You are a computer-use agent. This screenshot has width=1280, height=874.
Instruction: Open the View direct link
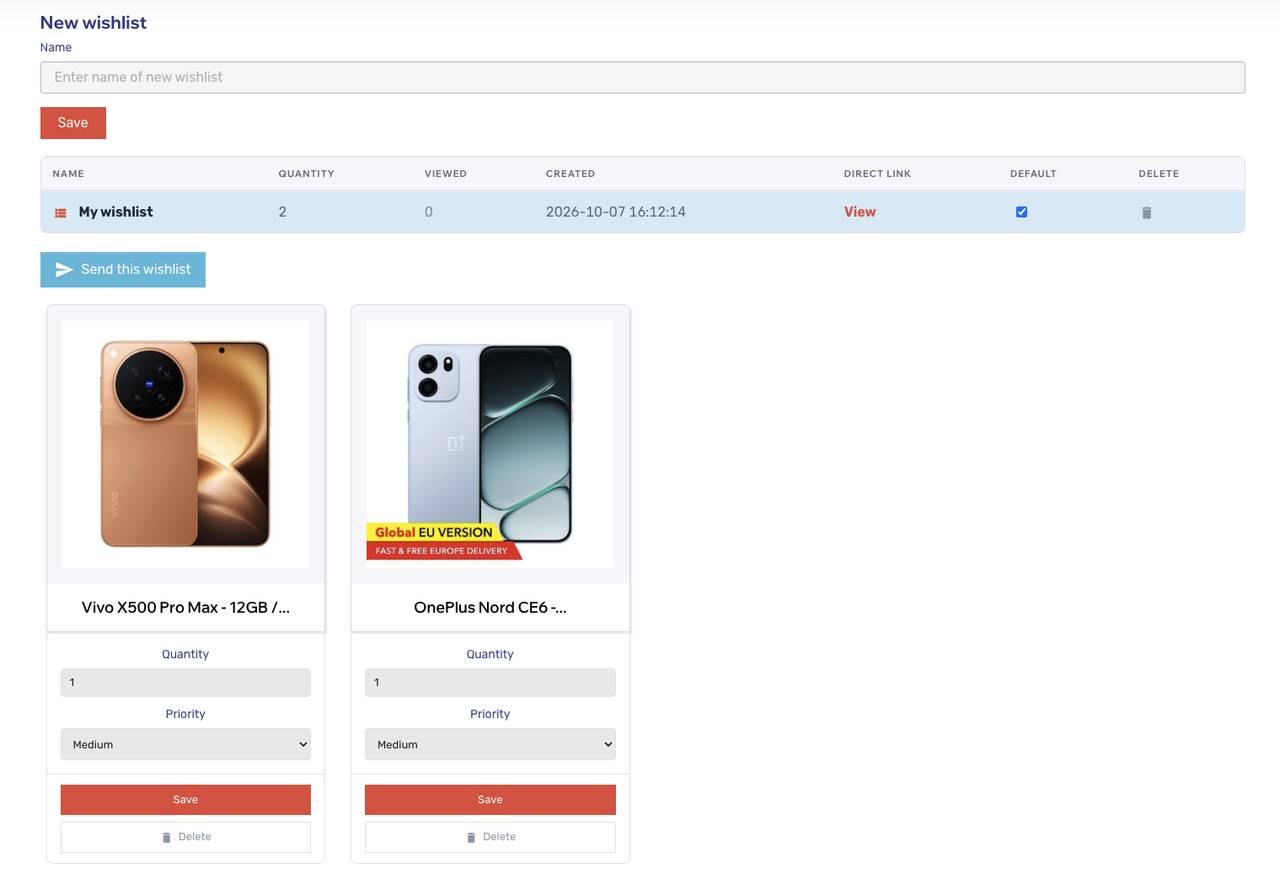coord(860,212)
